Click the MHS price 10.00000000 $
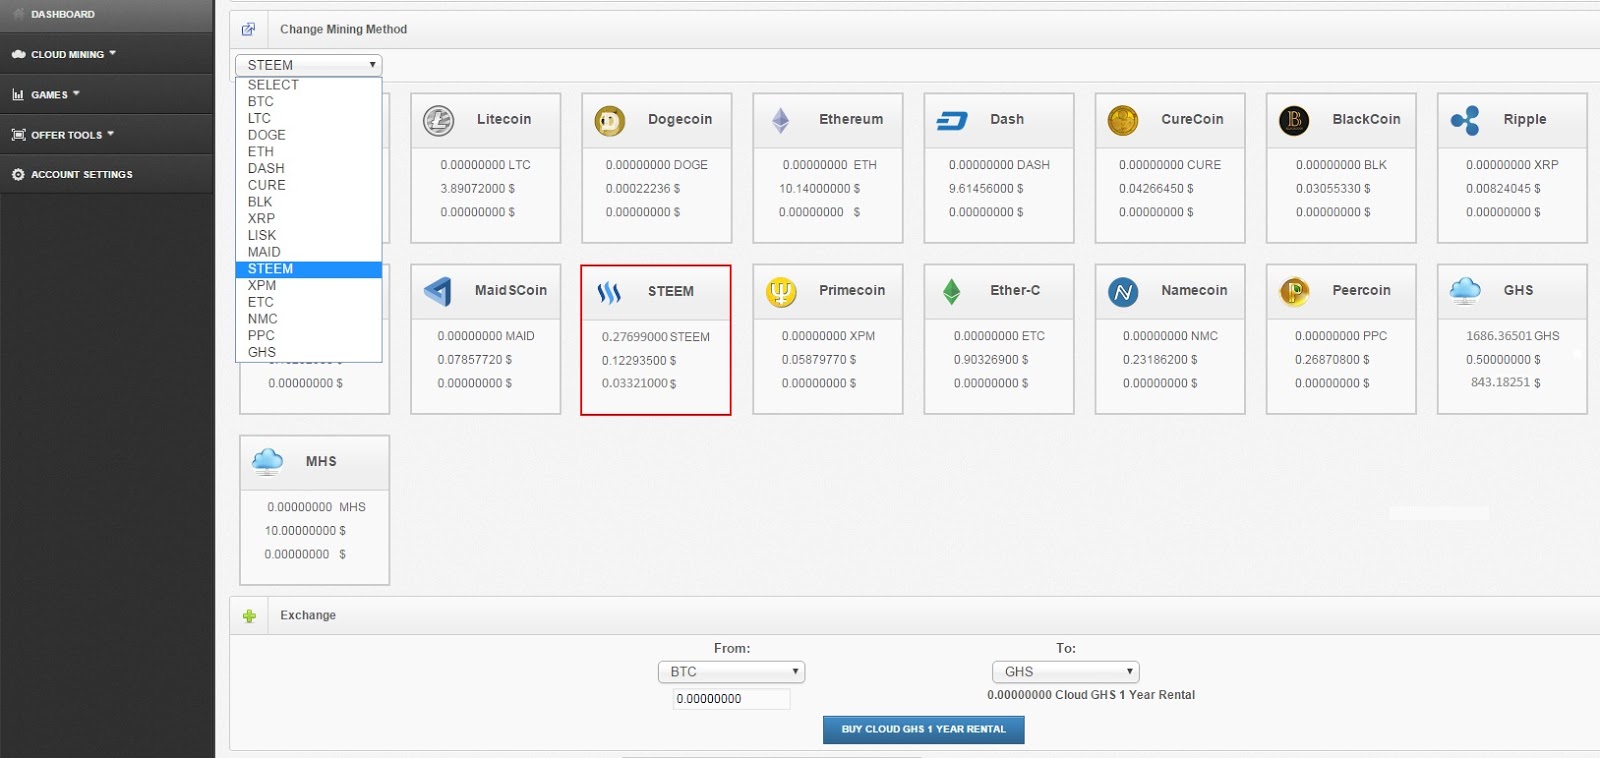The width and height of the screenshot is (1600, 758). (305, 531)
